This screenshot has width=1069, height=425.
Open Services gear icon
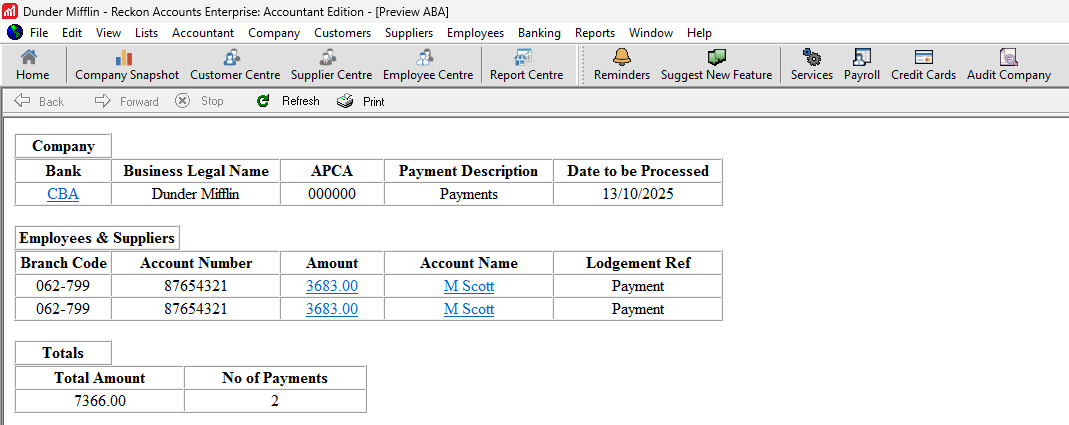point(811,65)
